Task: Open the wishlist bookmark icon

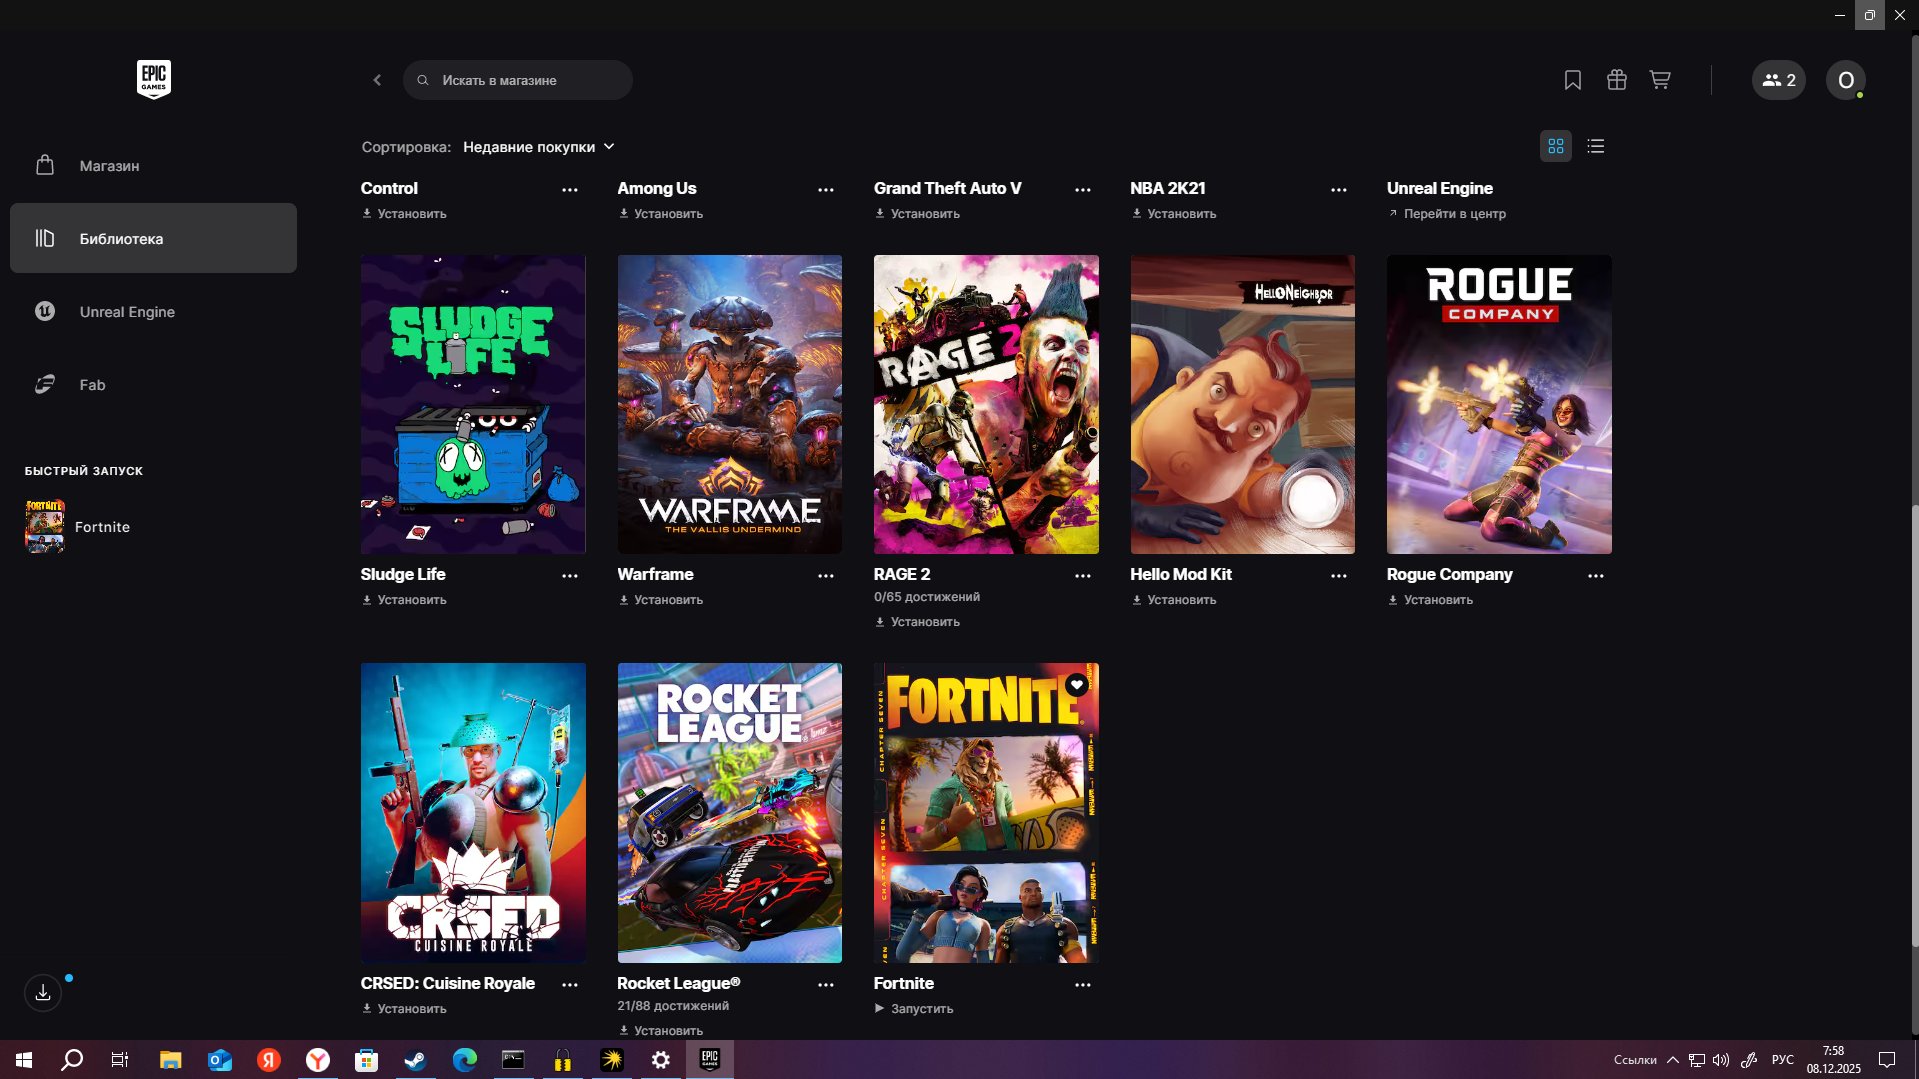Action: click(x=1572, y=80)
